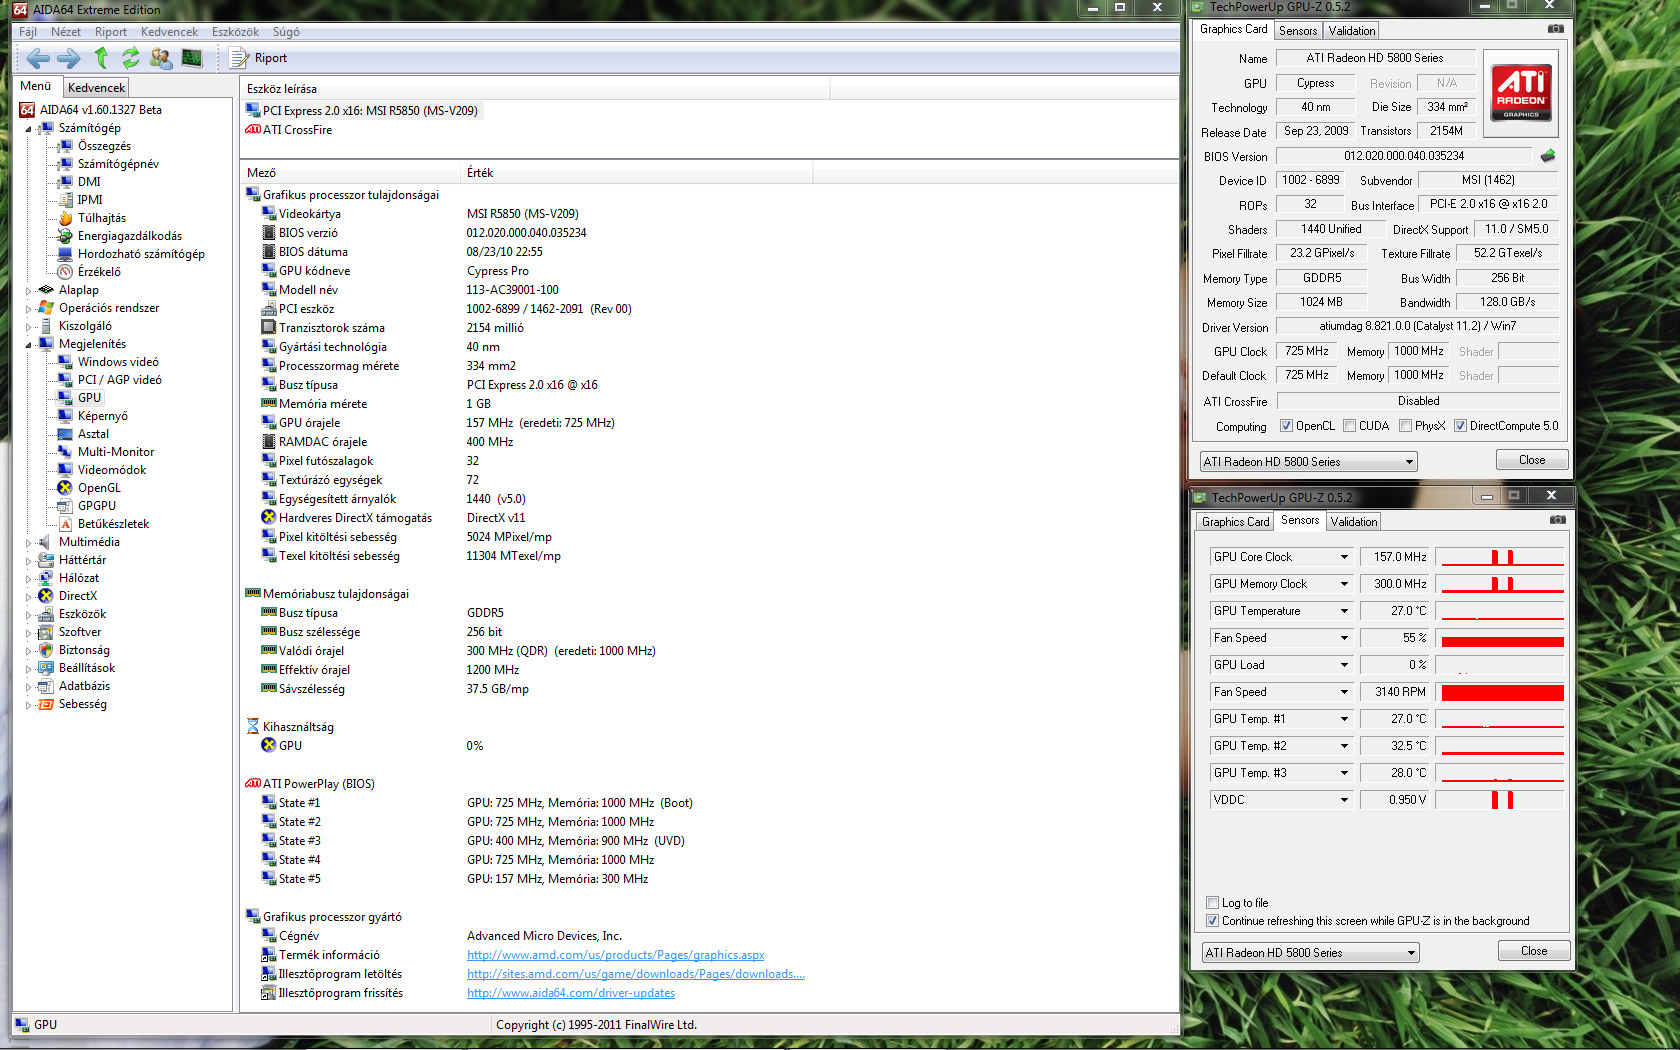Select Multi-Monitor tree item
The image size is (1680, 1050).
pyautogui.click(x=116, y=452)
